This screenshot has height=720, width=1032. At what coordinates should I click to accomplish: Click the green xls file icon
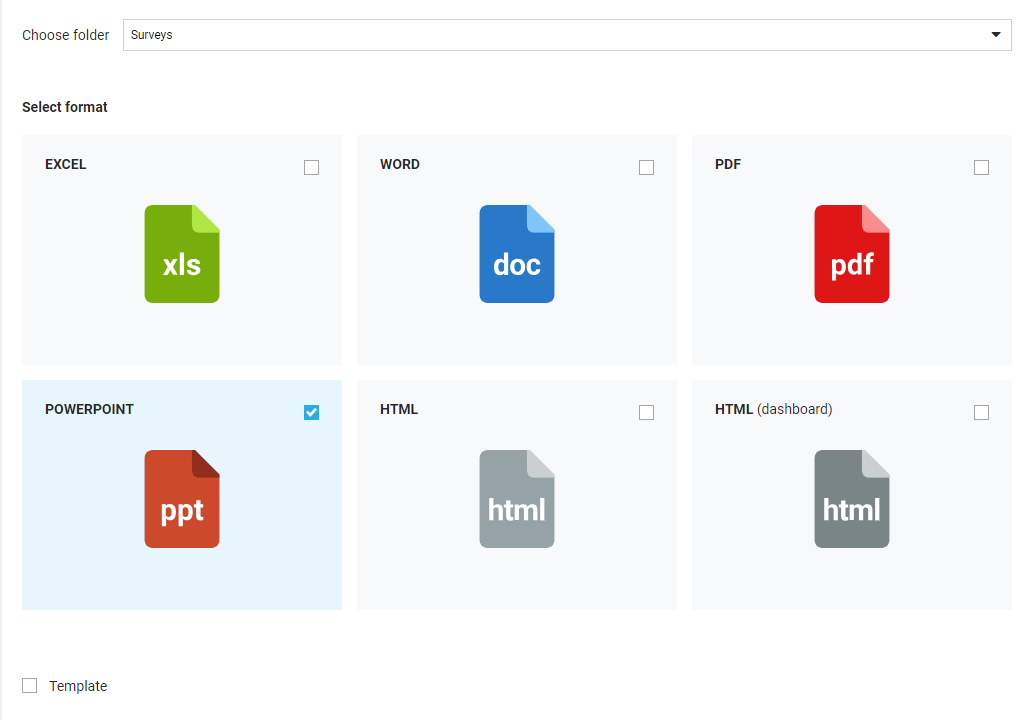click(182, 254)
